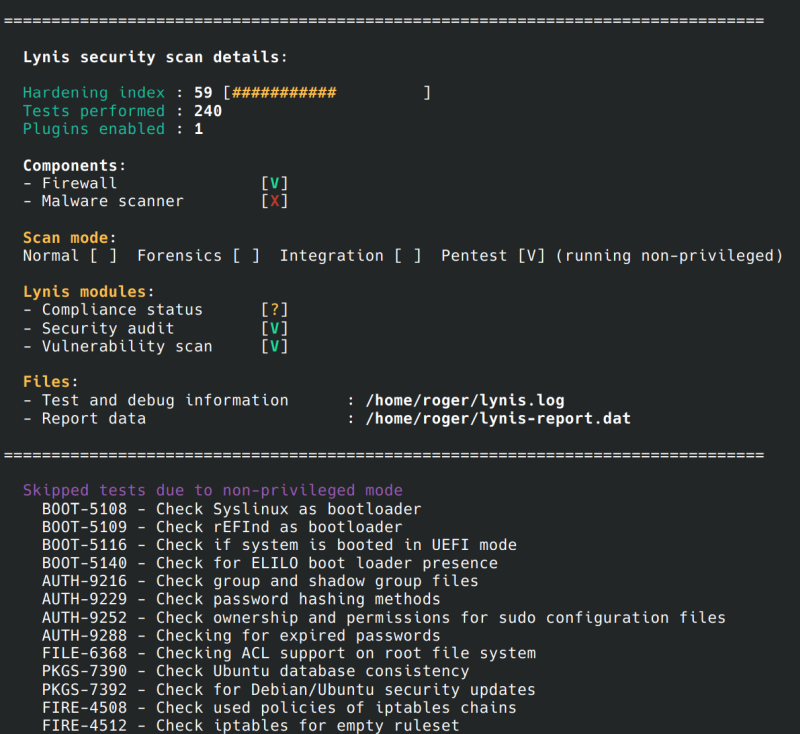Click the 'Lynis modules' section heading
This screenshot has width=800, height=734.
(88, 292)
